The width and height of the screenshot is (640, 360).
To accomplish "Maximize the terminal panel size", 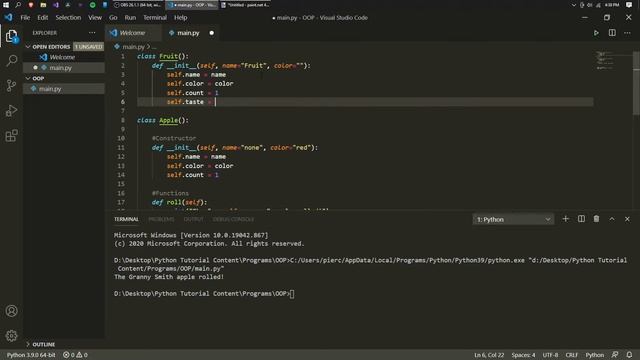I will (612, 219).
